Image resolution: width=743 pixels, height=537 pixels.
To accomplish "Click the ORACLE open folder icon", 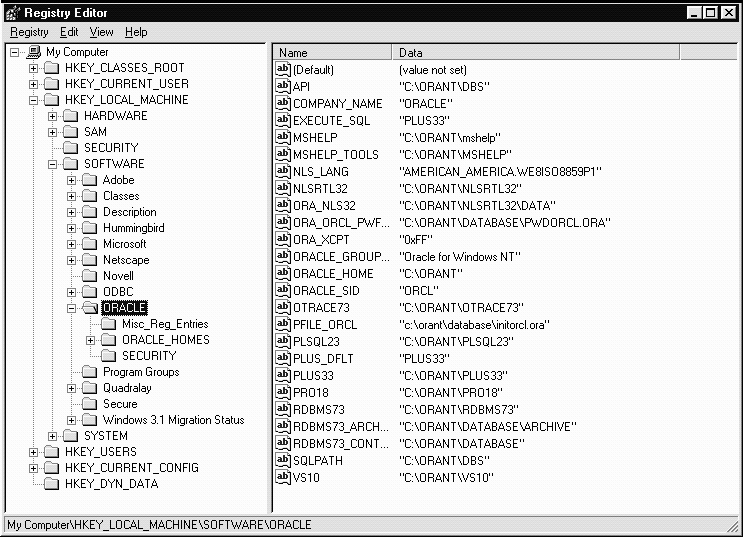I will (x=91, y=308).
